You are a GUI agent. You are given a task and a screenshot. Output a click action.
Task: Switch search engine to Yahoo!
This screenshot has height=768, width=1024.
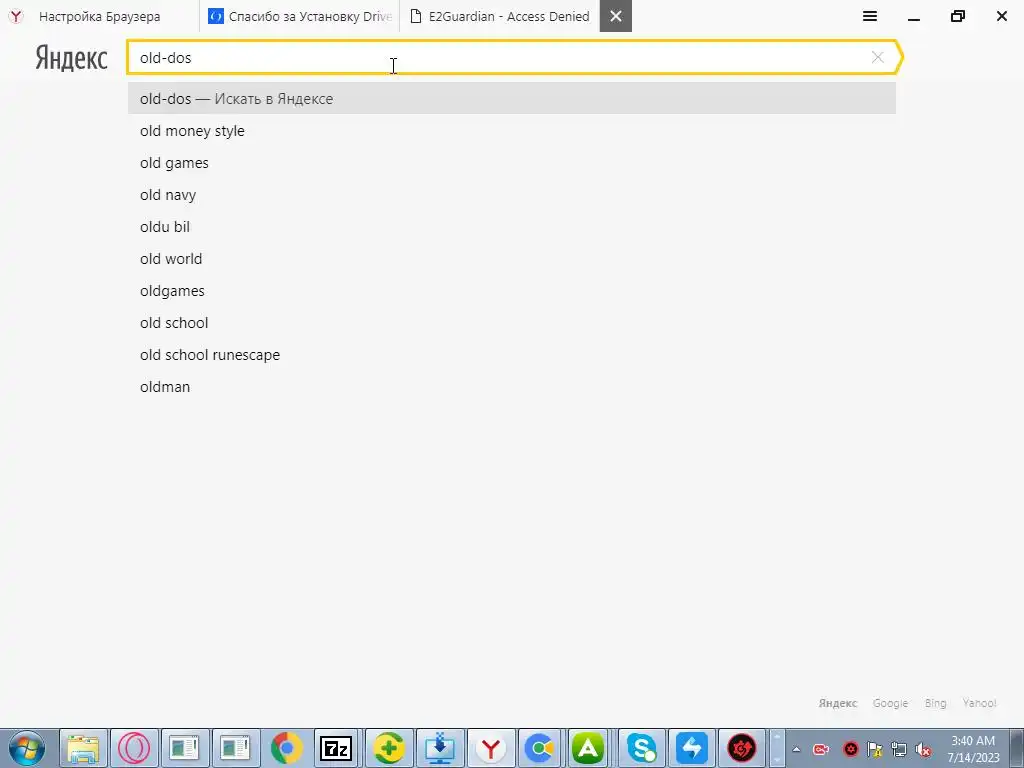pyautogui.click(x=979, y=703)
